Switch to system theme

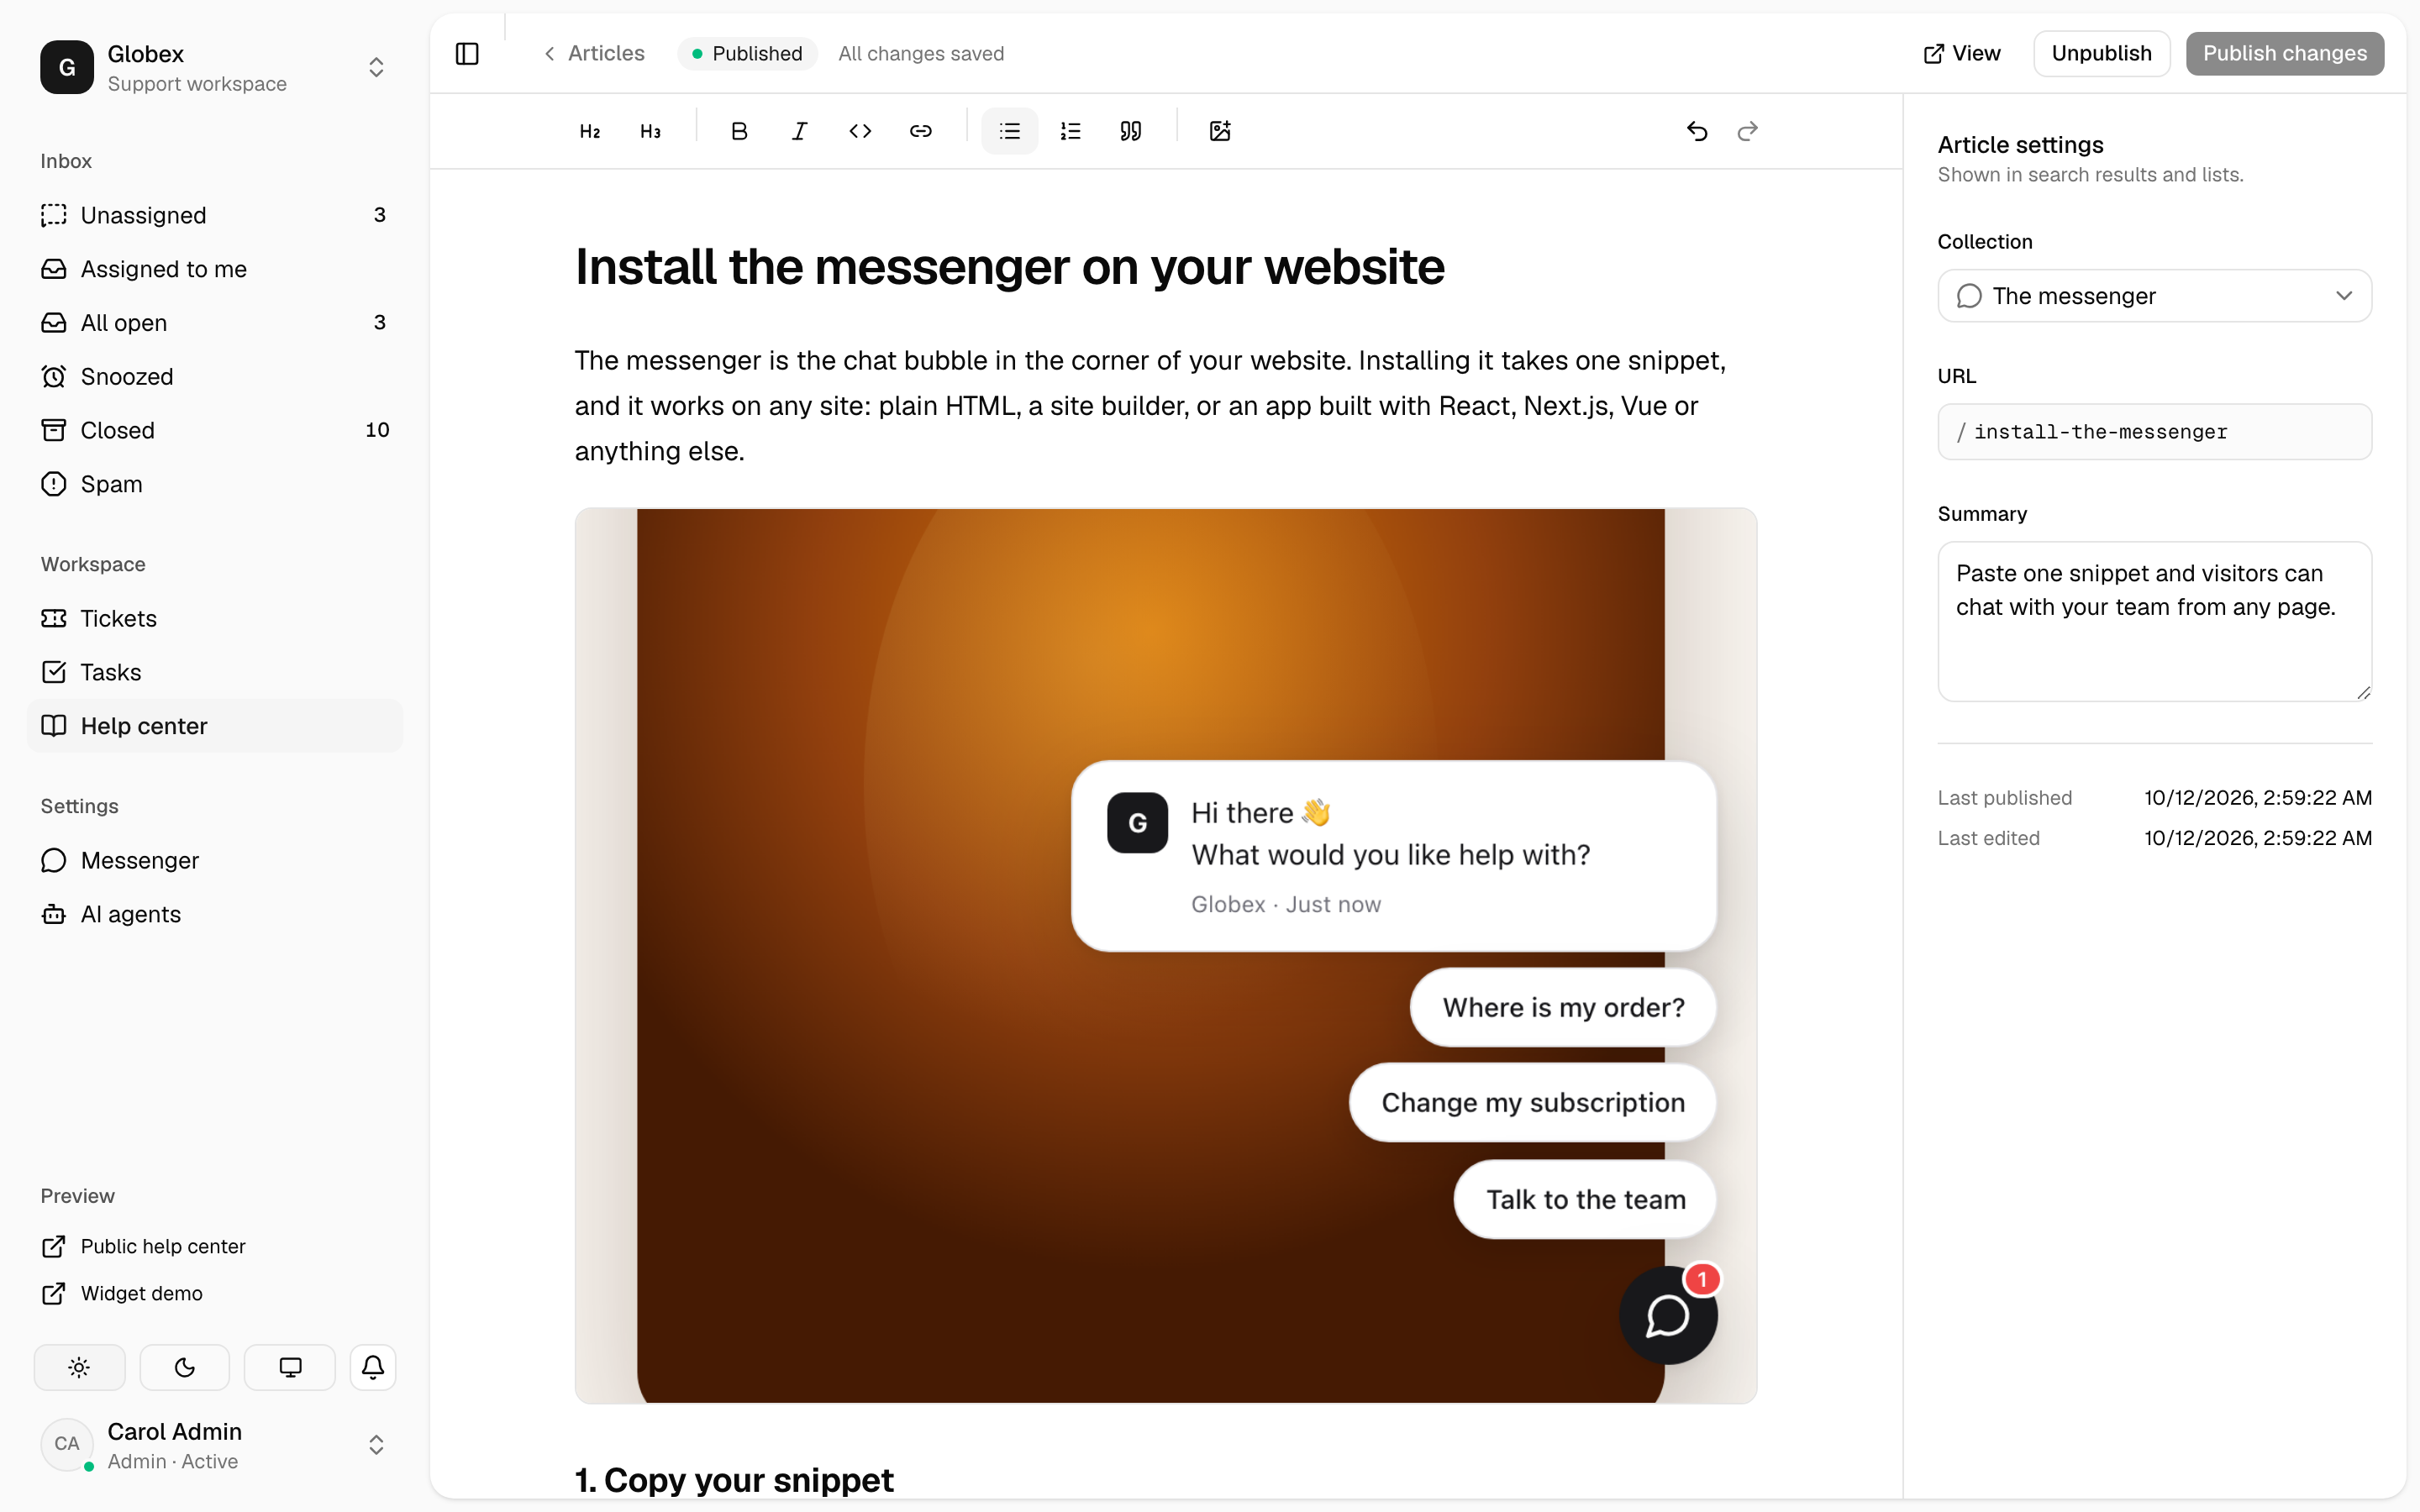290,1367
